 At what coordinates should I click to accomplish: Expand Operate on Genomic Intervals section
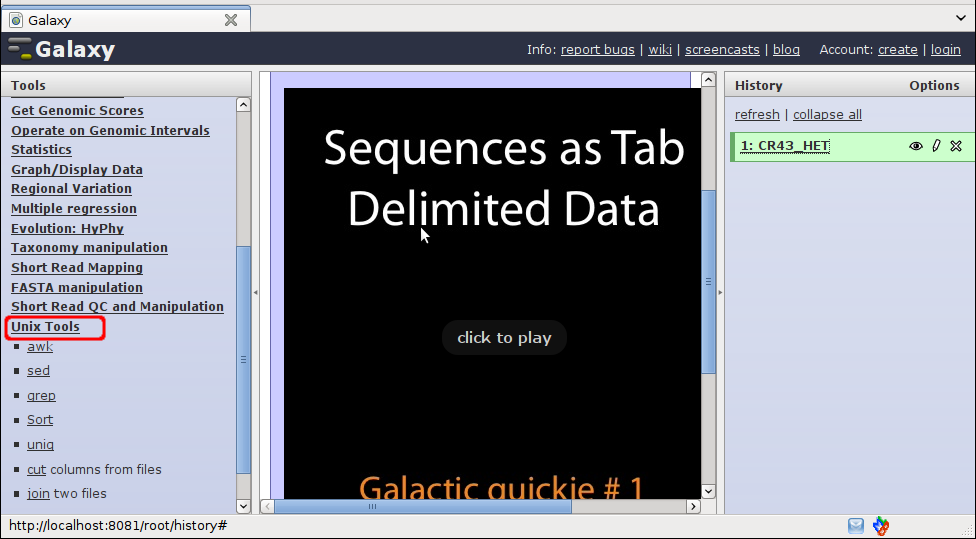(110, 131)
